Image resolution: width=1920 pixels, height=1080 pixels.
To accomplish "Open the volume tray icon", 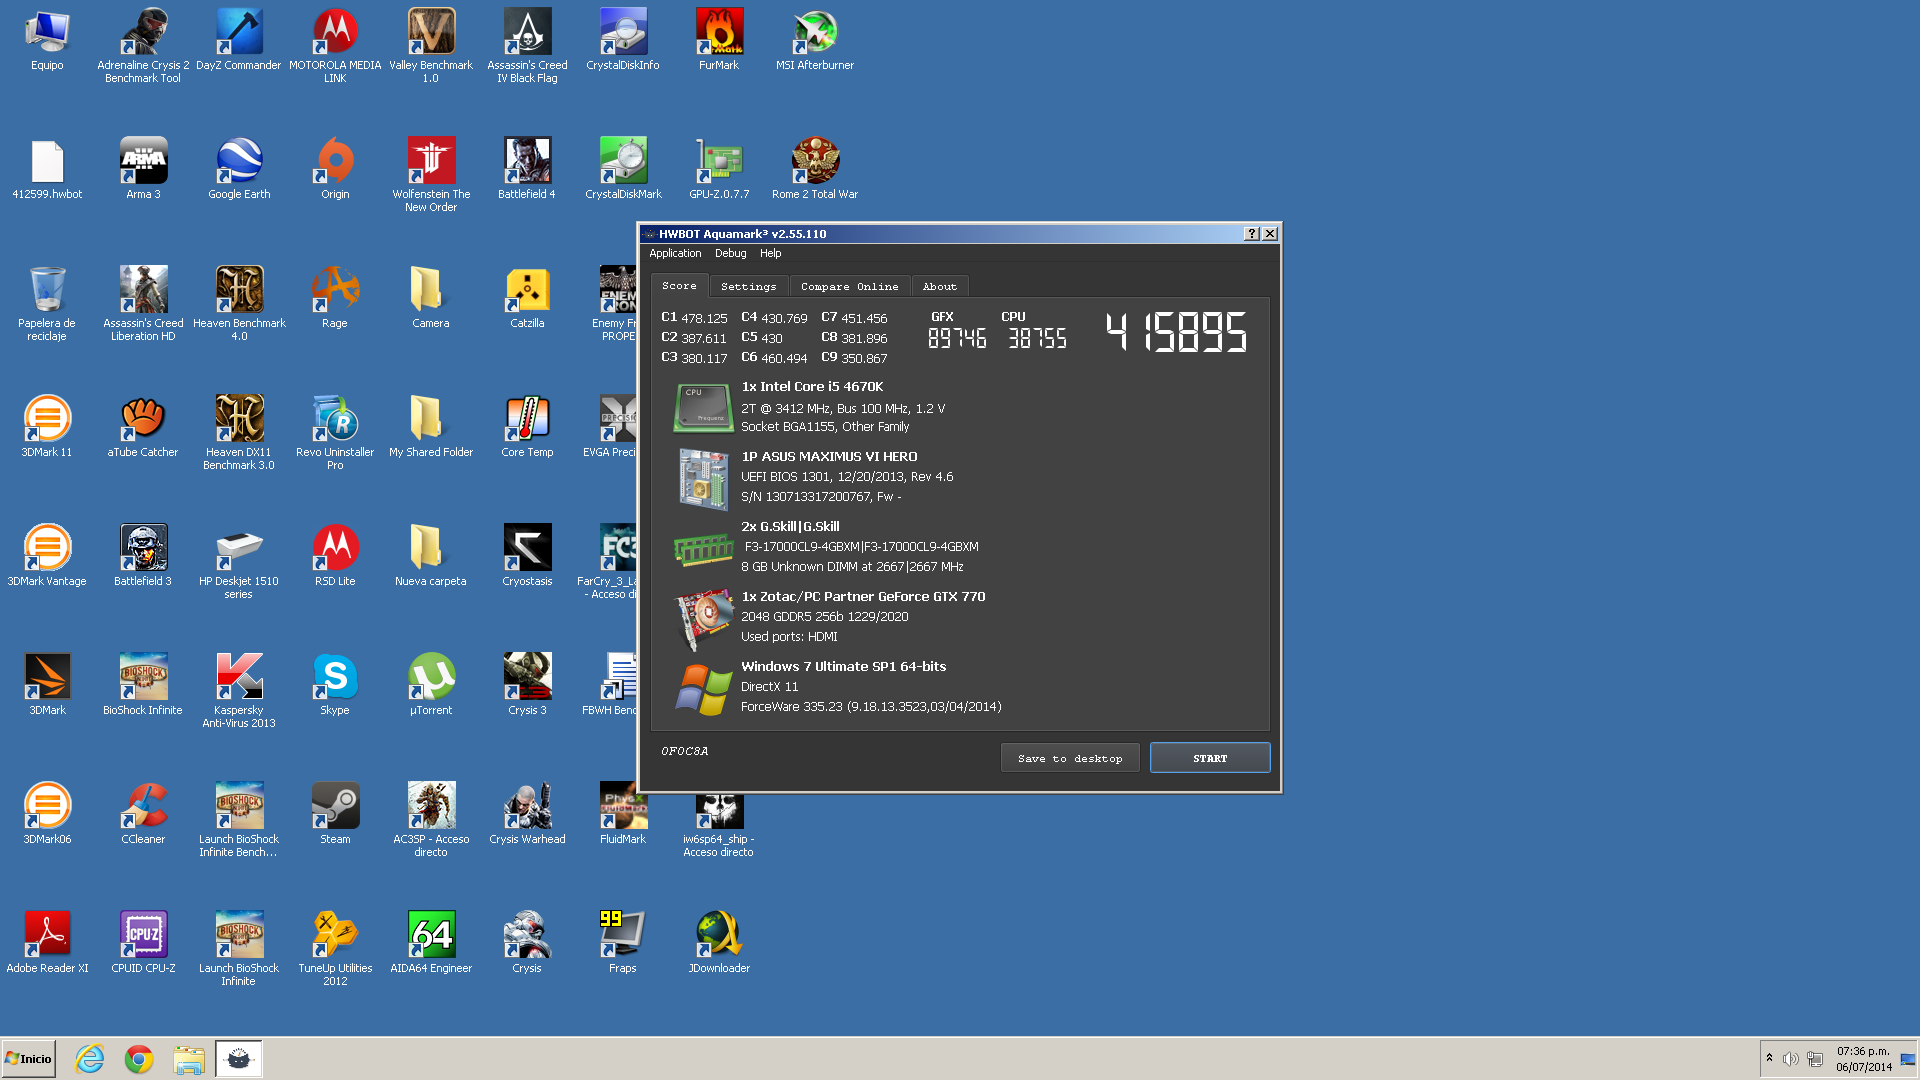I will click(1790, 1059).
